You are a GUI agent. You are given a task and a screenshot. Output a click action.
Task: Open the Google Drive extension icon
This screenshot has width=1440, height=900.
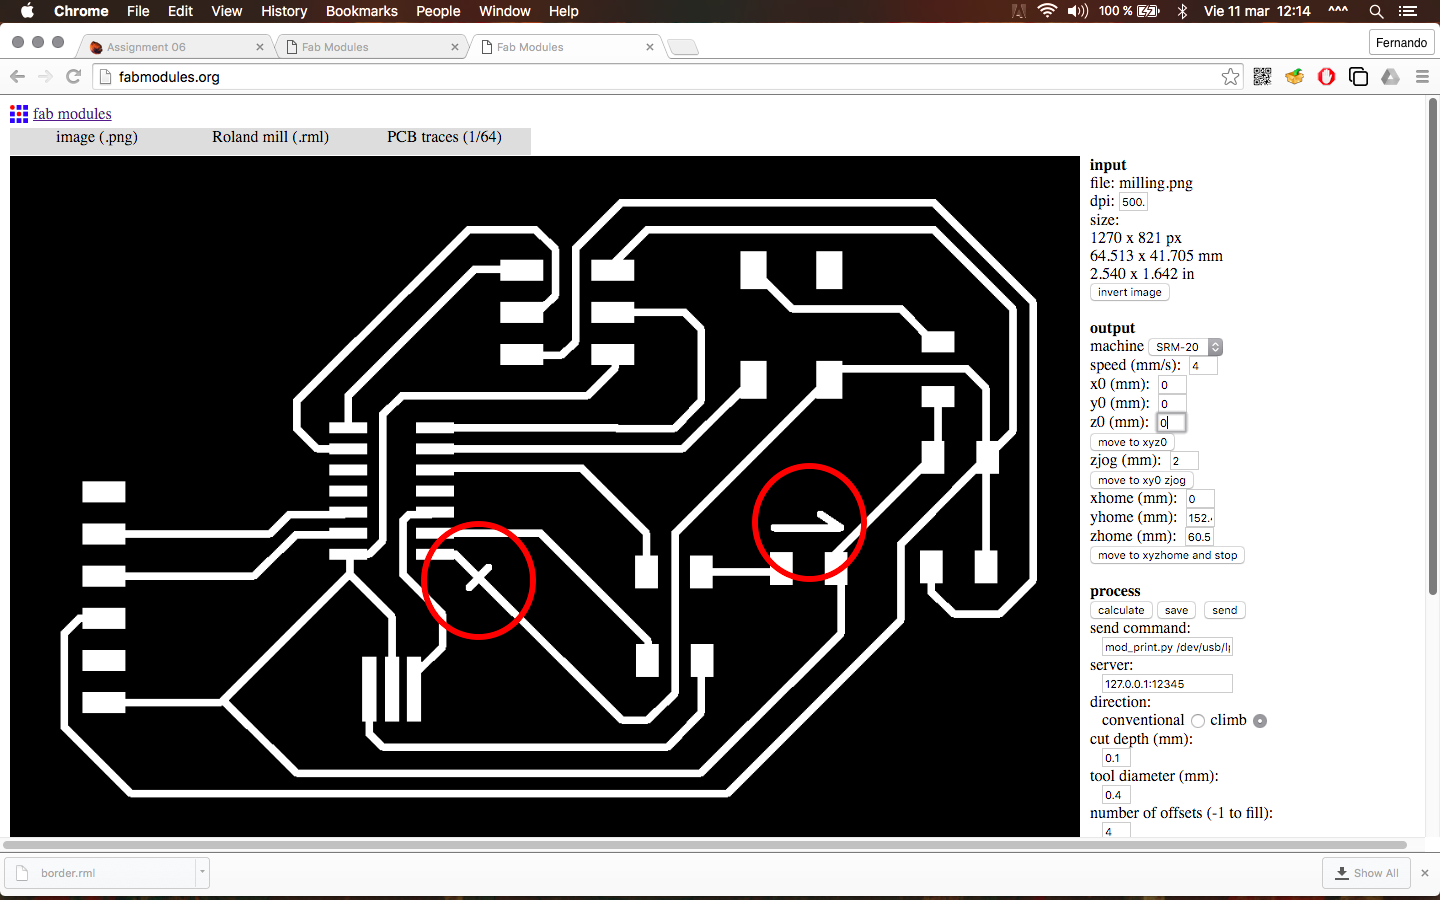coord(1390,77)
